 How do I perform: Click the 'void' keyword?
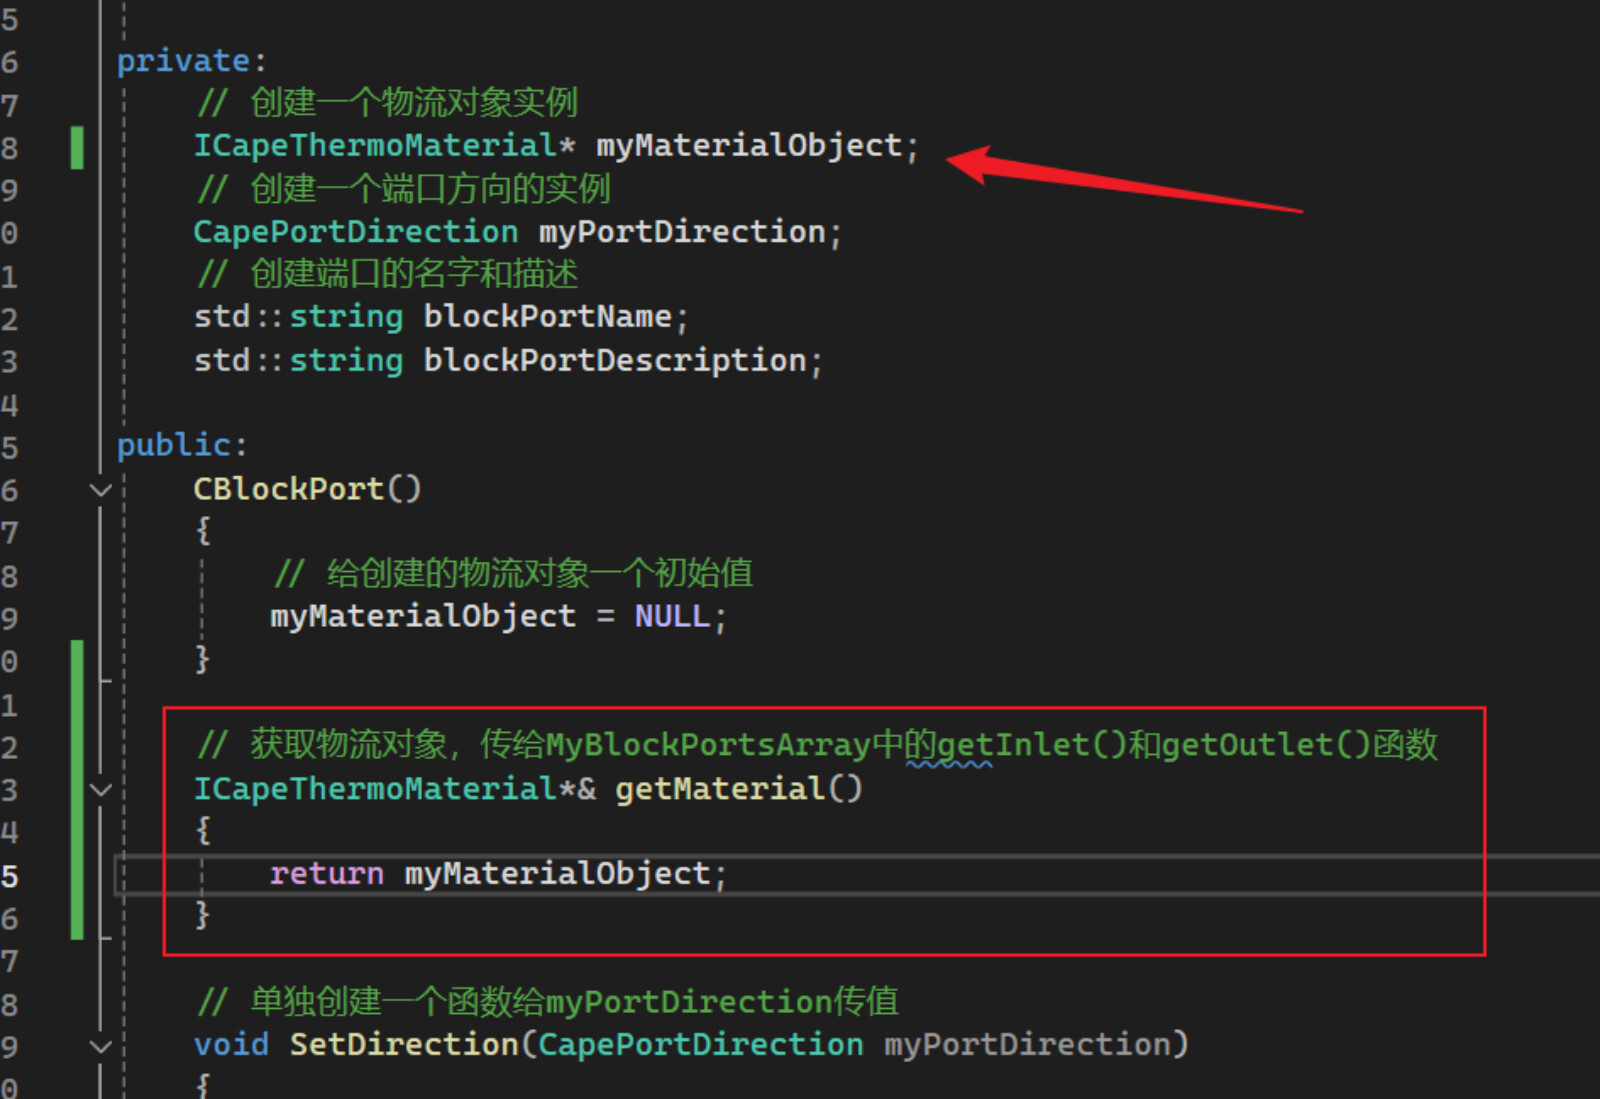tap(231, 1046)
